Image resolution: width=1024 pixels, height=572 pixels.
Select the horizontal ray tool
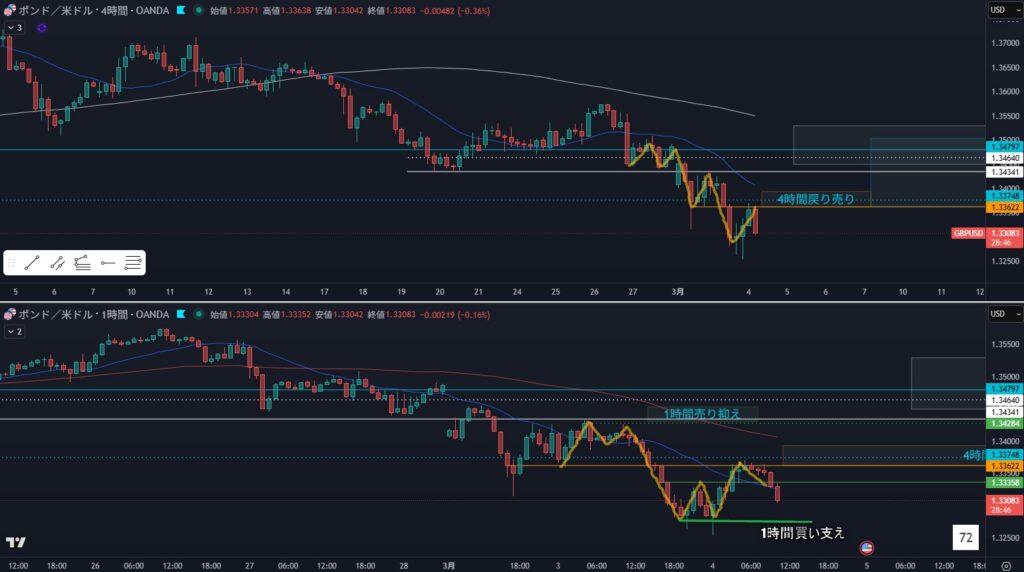click(x=108, y=263)
